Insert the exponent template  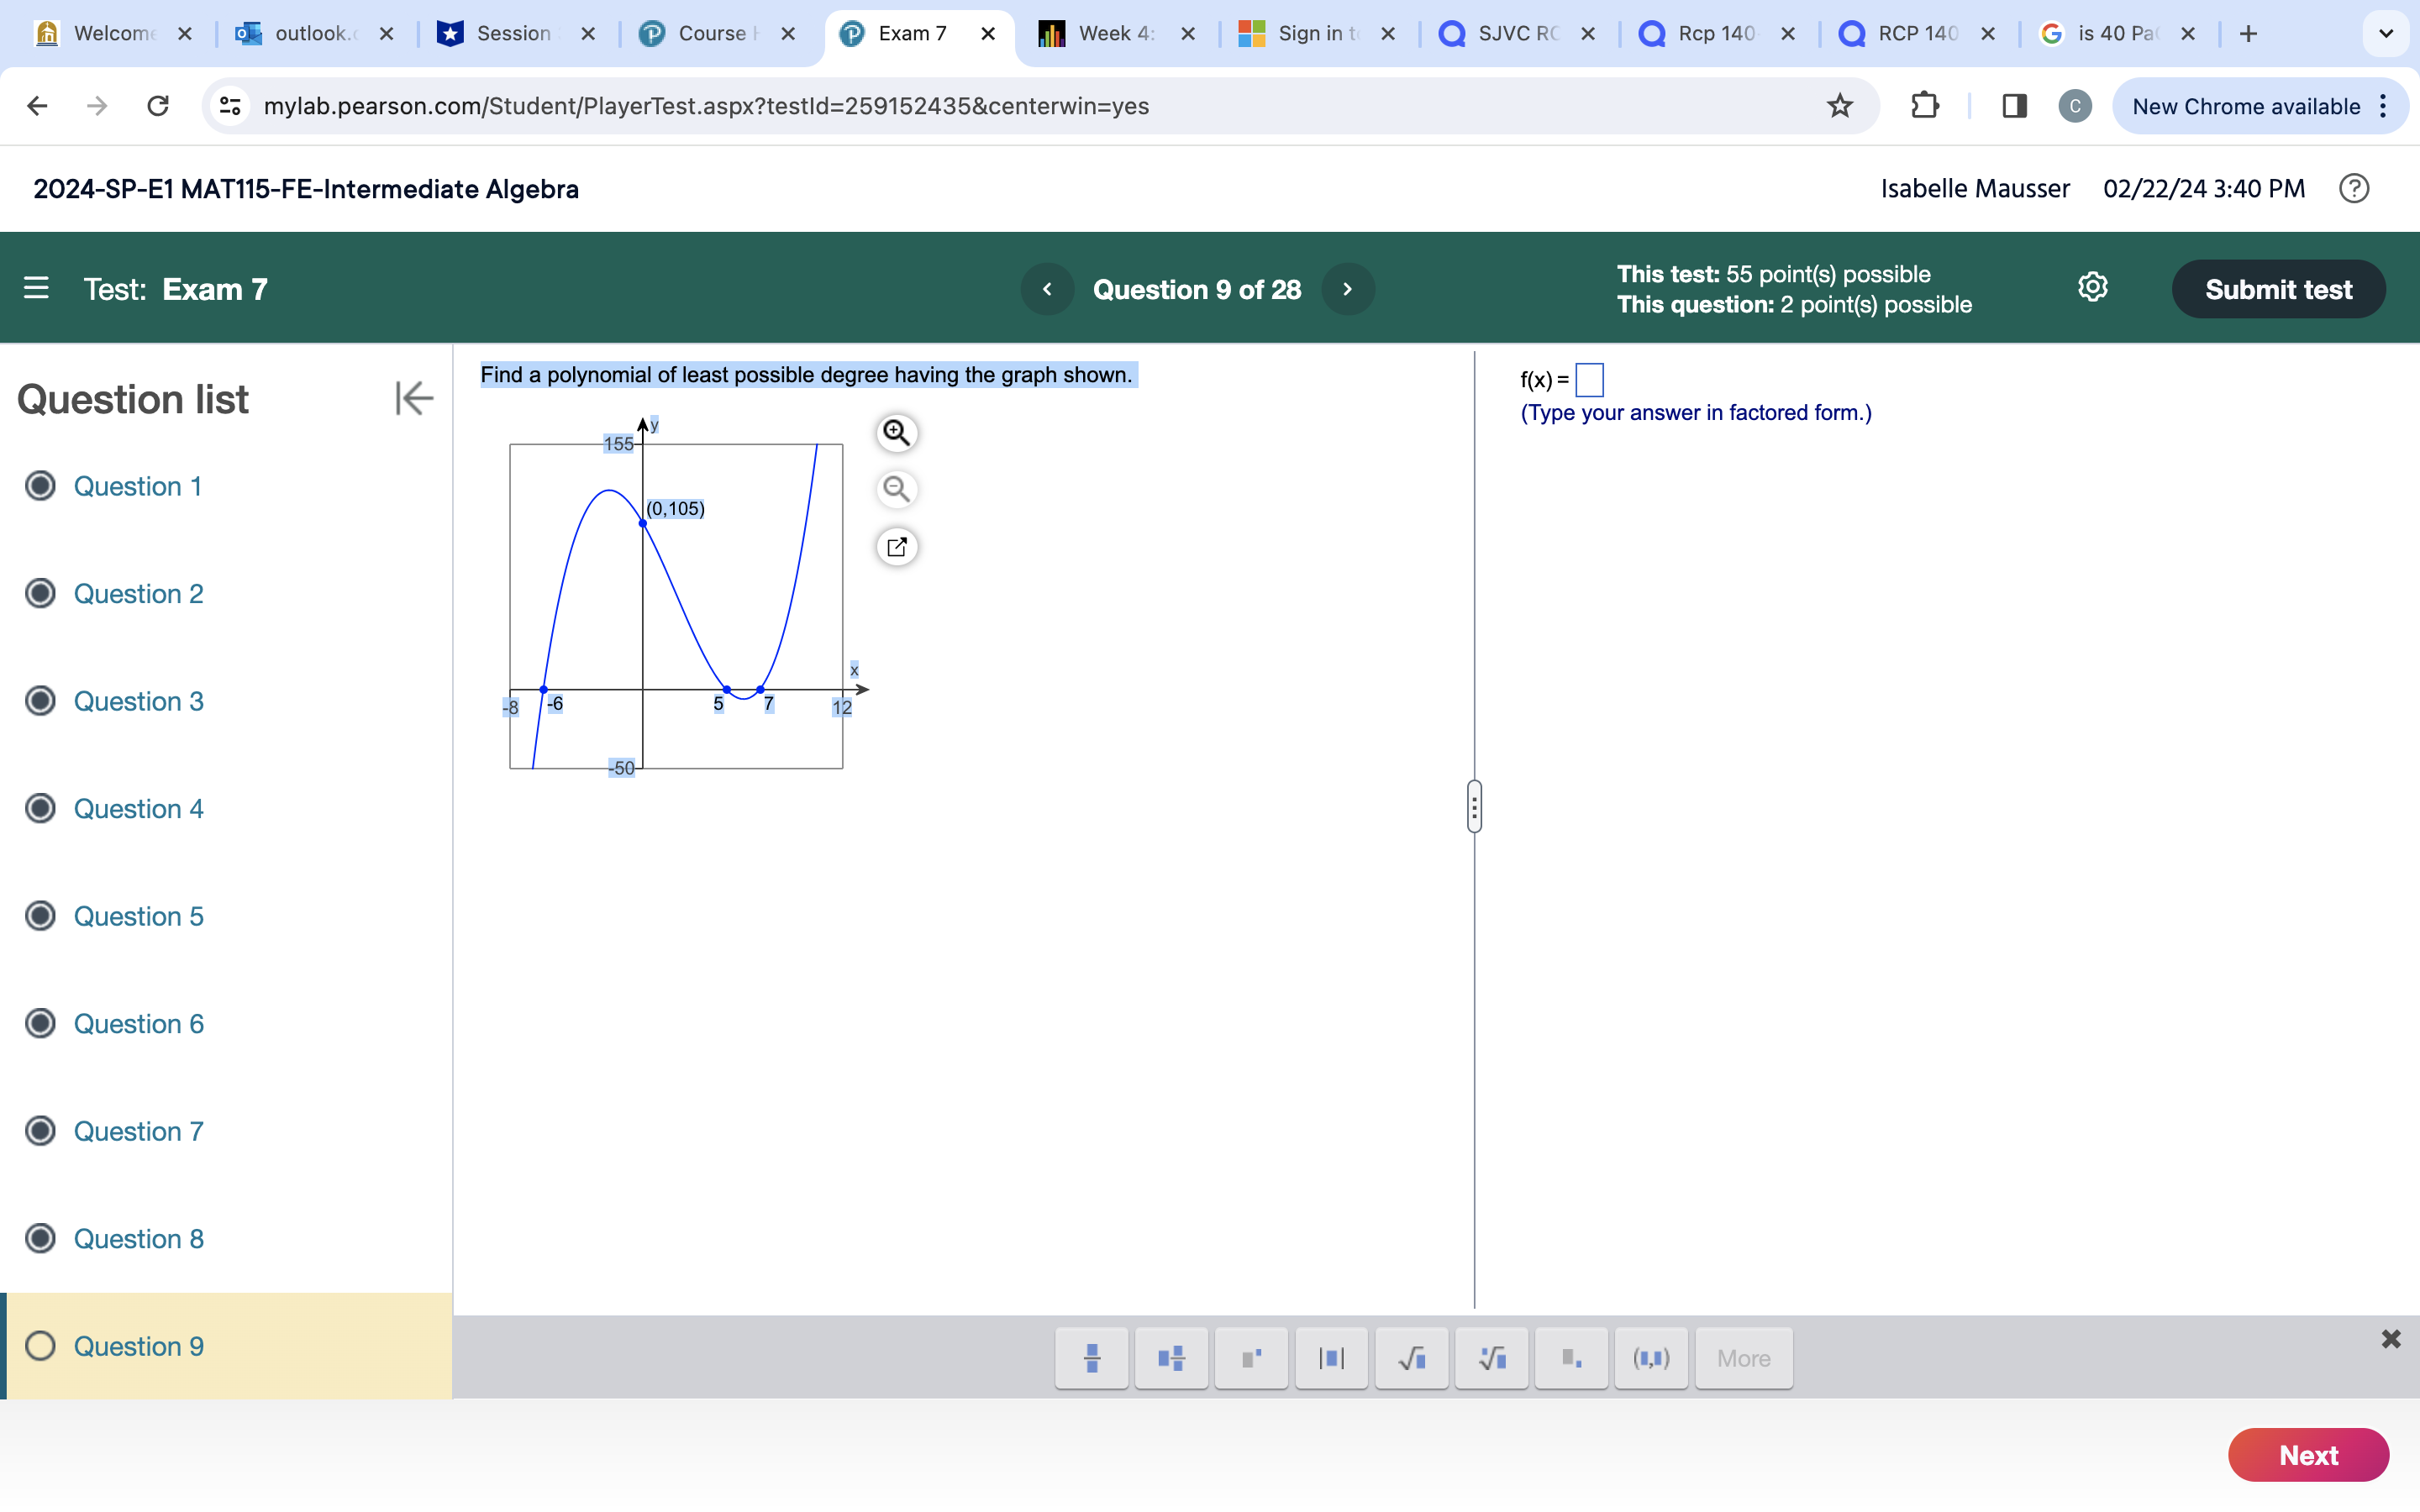[x=1251, y=1358]
